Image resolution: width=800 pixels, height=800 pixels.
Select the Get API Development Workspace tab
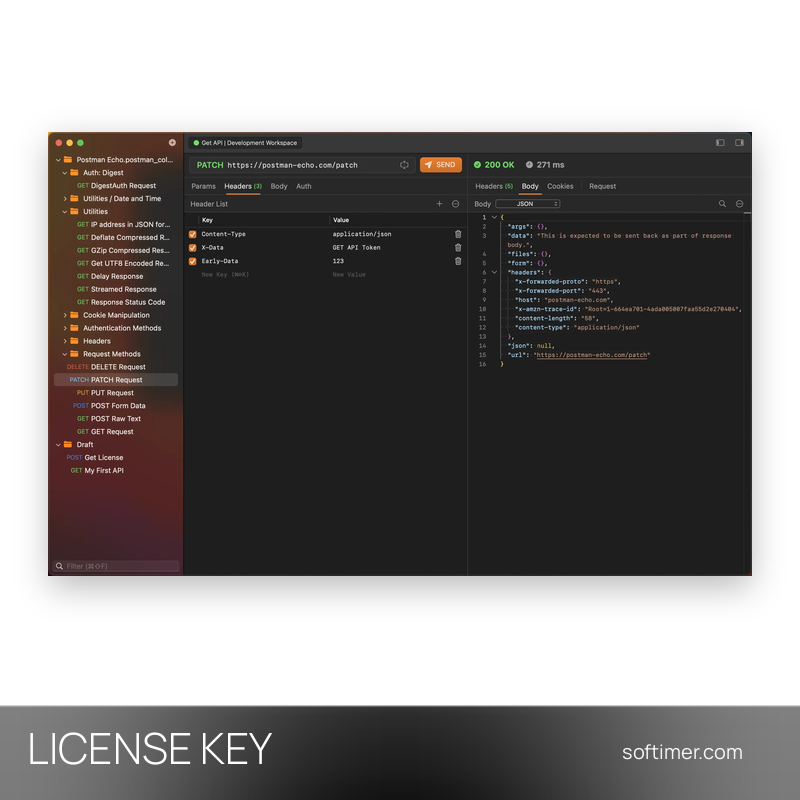click(245, 143)
